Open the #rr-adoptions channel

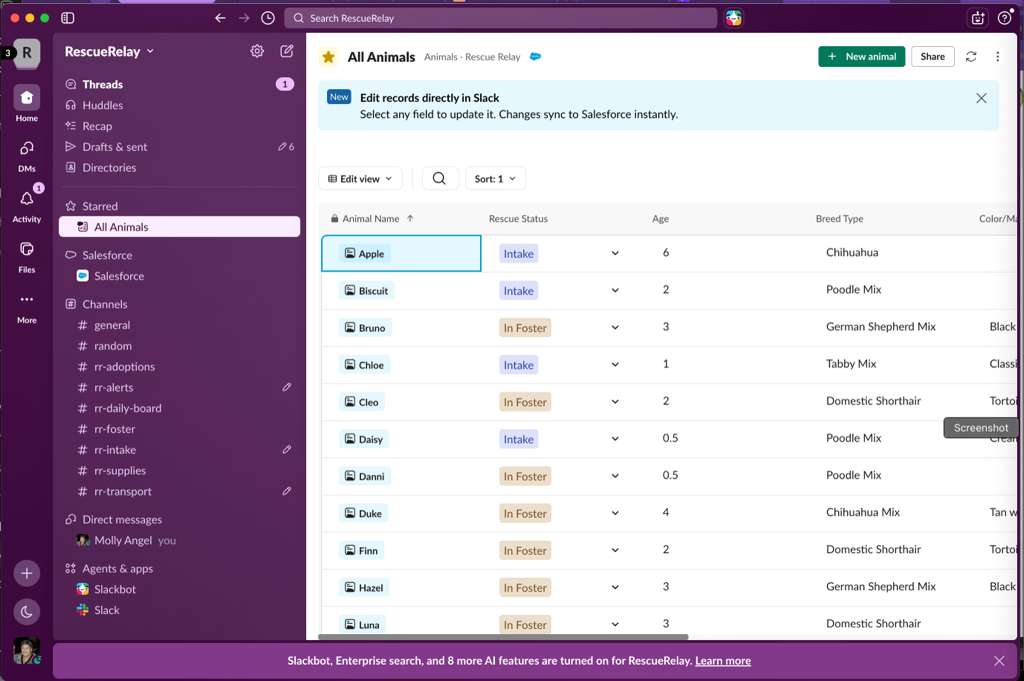(179, 366)
